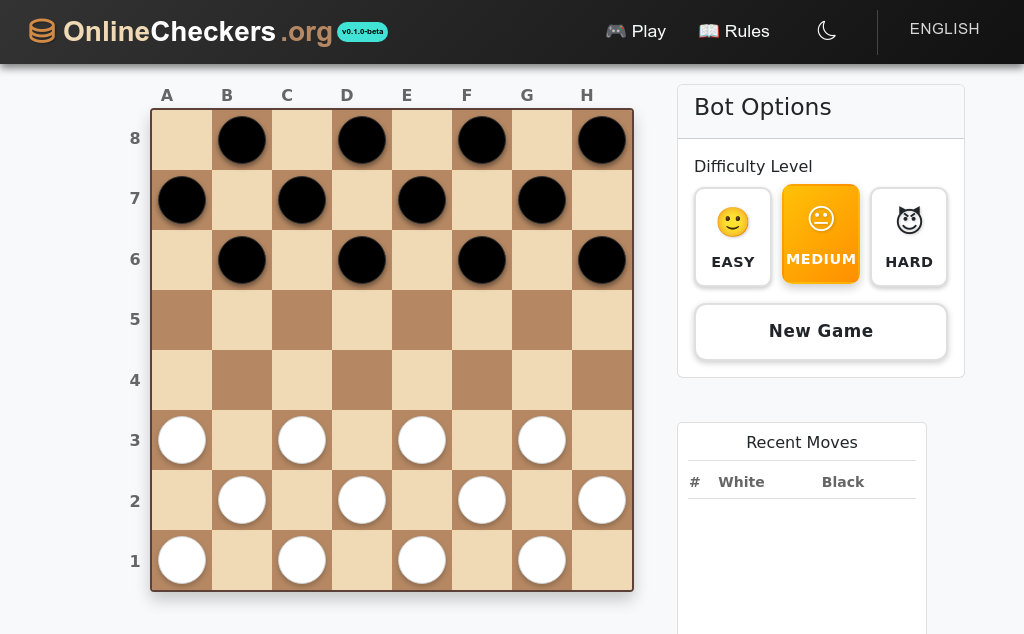
Task: Open the ENGLISH language selector
Action: pyautogui.click(x=944, y=29)
